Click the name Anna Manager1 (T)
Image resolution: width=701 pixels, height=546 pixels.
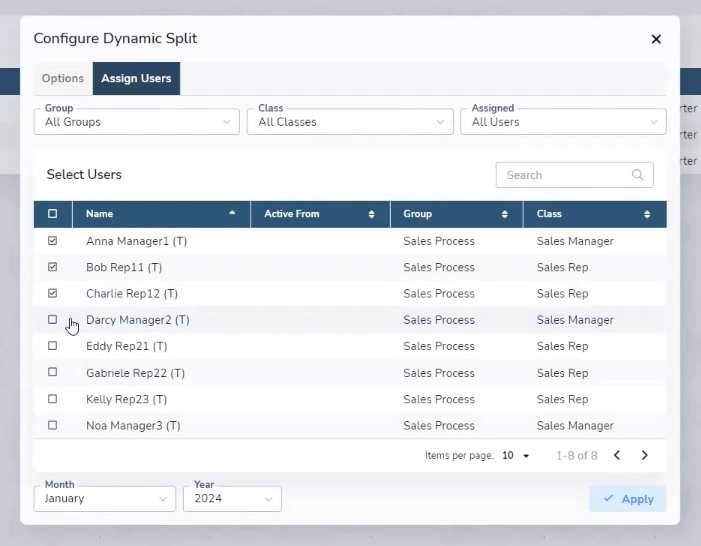[x=136, y=241]
